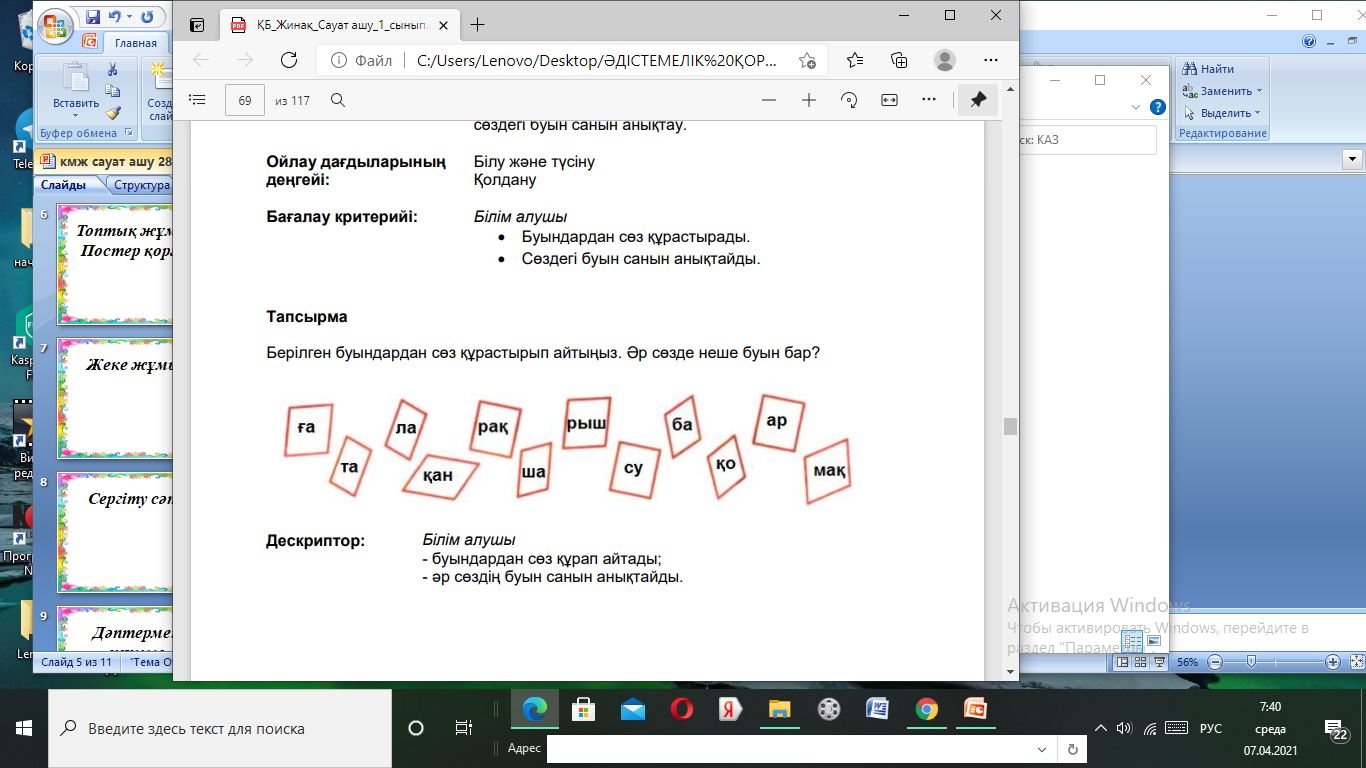Switch to the Структура pane tab
The image size is (1366, 768).
click(141, 185)
